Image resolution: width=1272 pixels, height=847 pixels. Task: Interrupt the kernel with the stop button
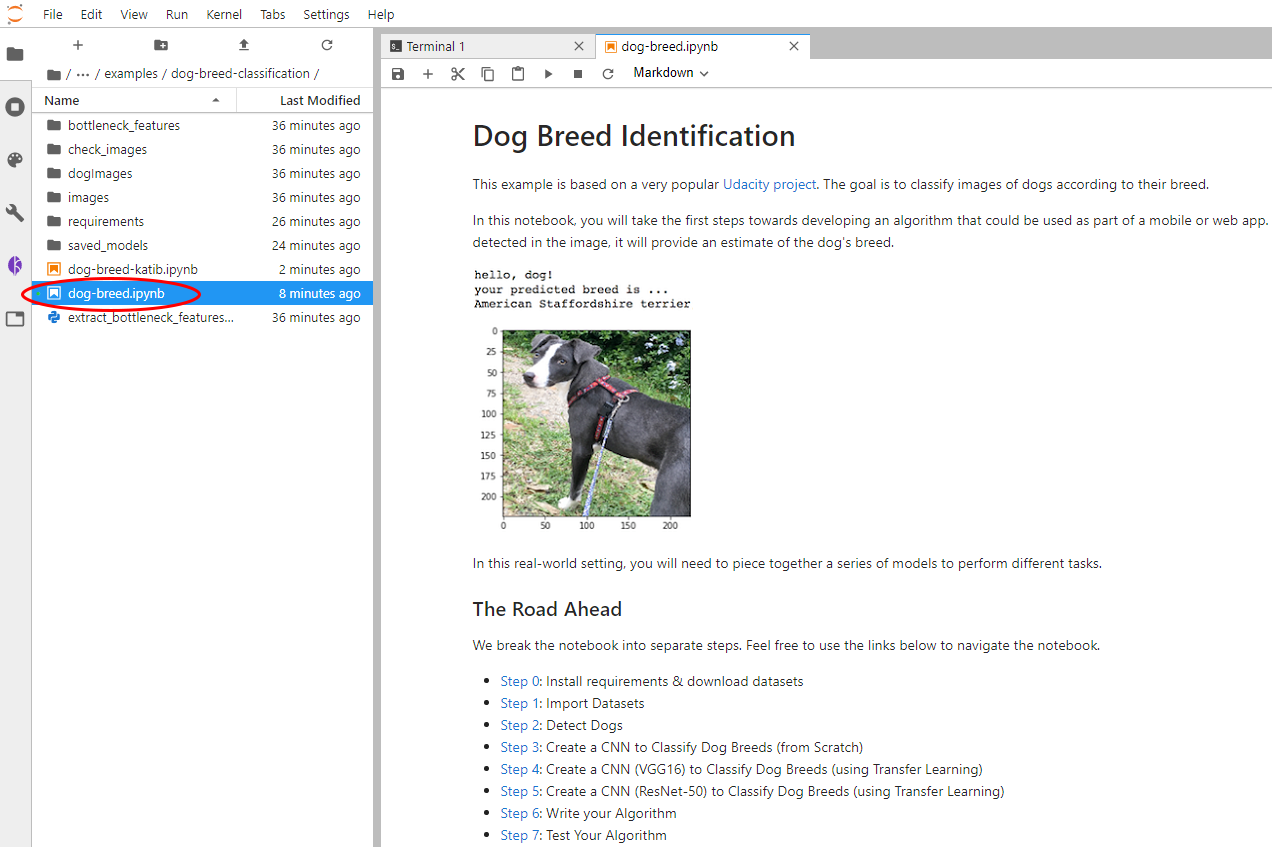(x=578, y=74)
